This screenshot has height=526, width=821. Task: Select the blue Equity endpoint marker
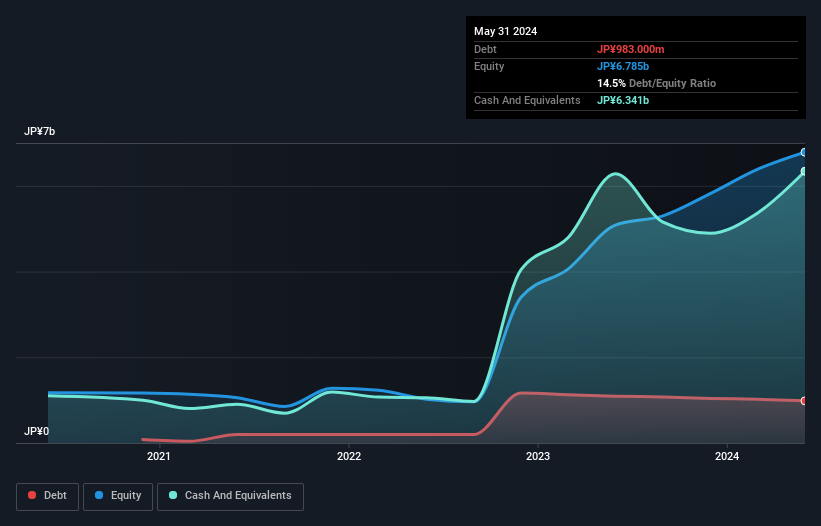804,152
